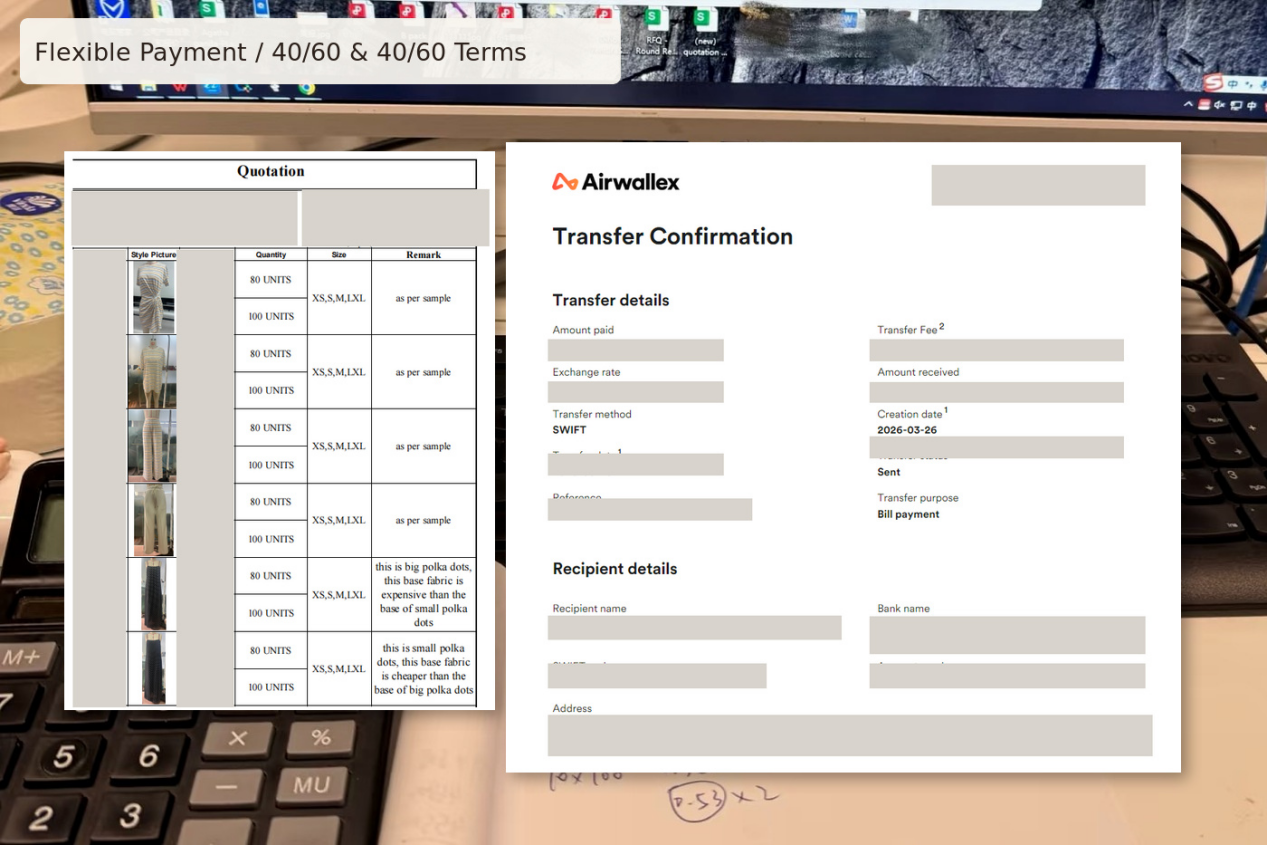Open the beige trousers style picture
The height and width of the screenshot is (845, 1267).
click(x=154, y=520)
